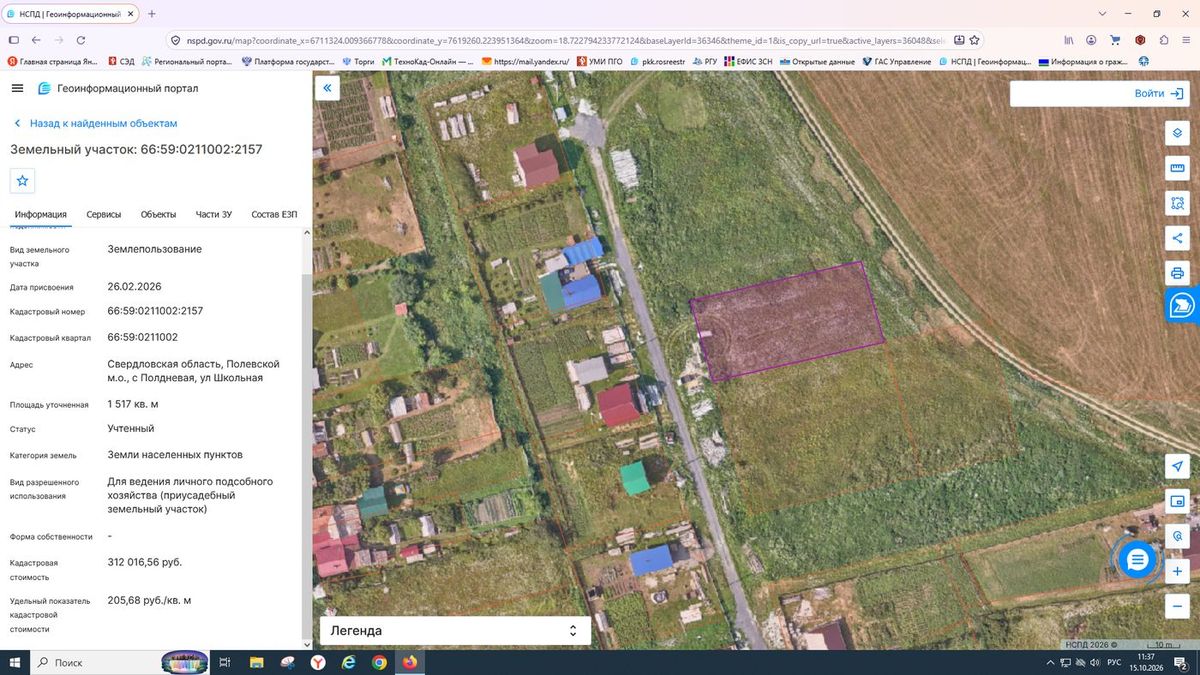Bookmark this page with the address bar star
Image resolution: width=1200 pixels, height=675 pixels.
coord(975,40)
